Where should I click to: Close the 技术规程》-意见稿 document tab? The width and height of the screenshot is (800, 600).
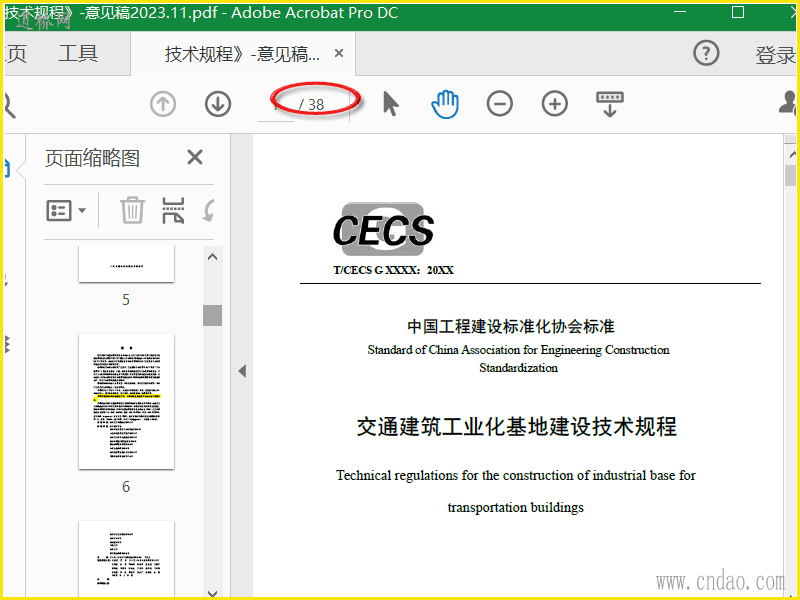click(339, 53)
